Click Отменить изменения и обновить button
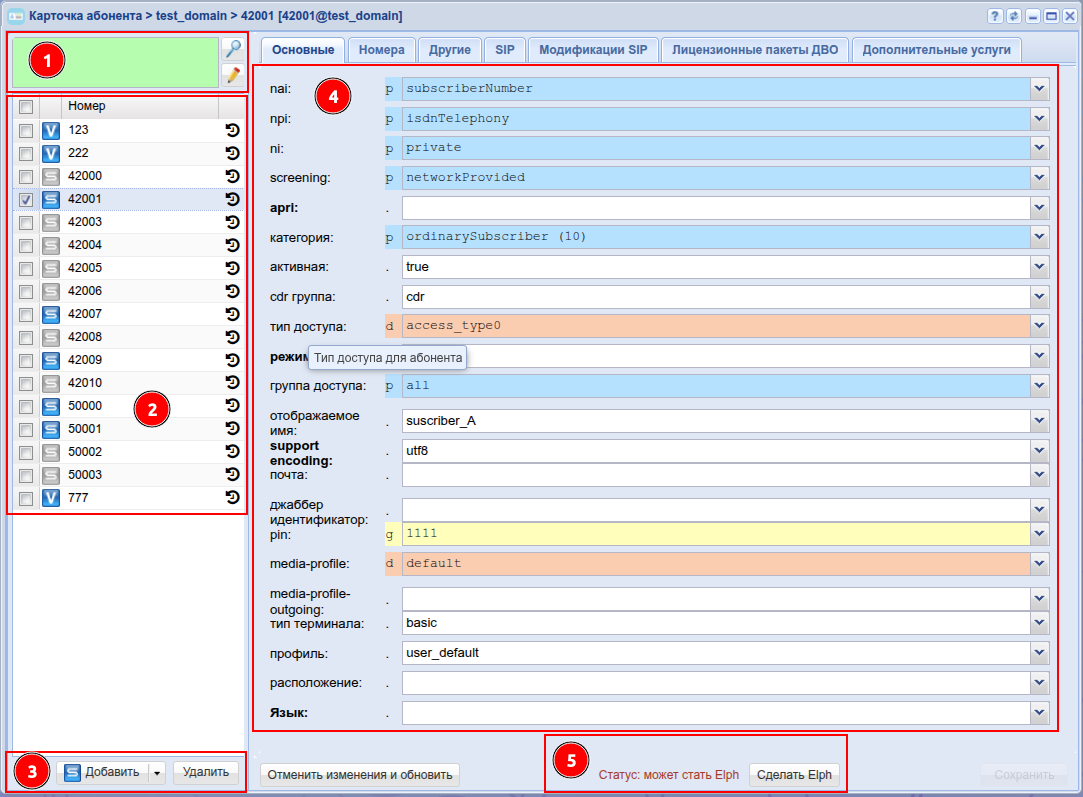Viewport: 1083px width, 797px height. pos(359,774)
